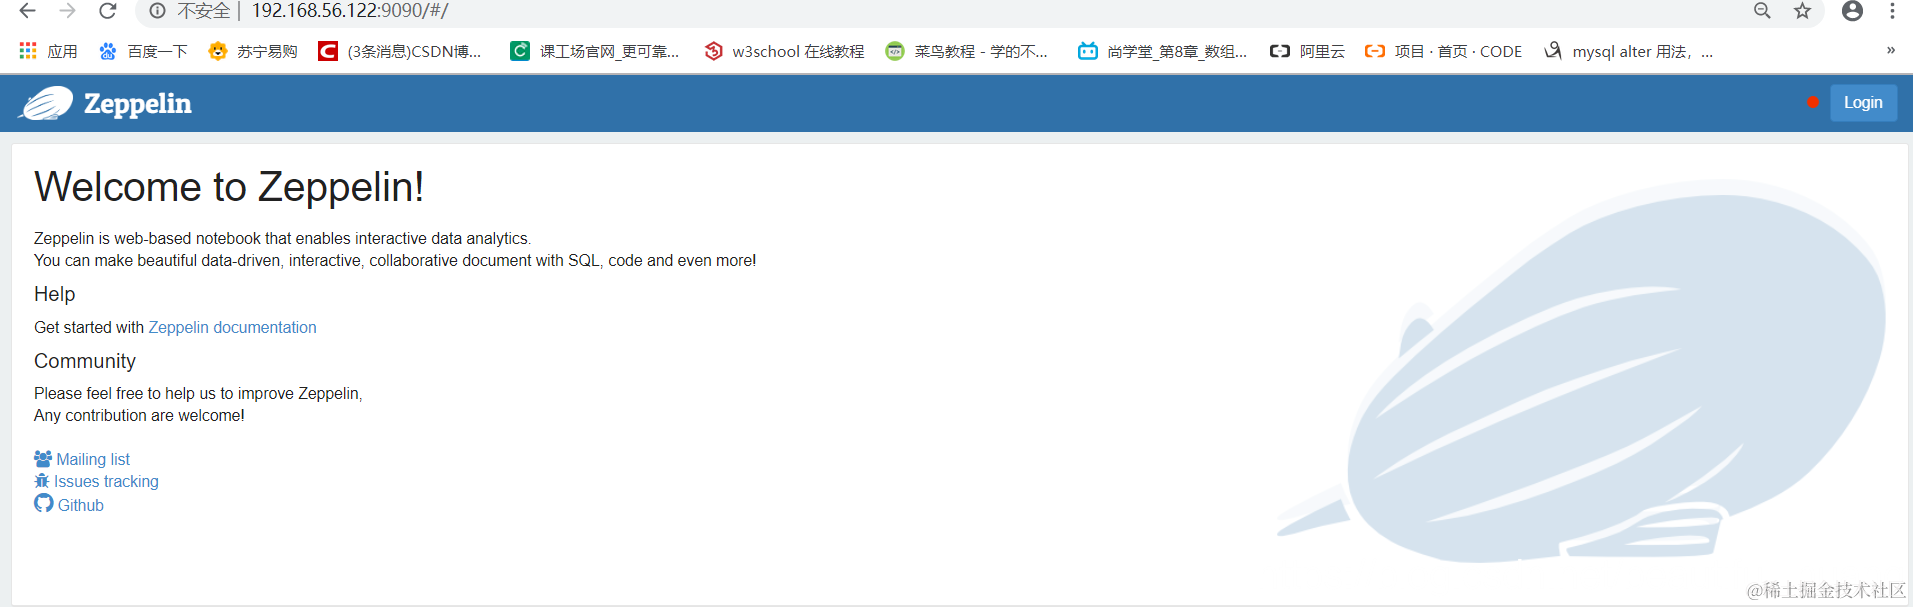
Task: Open the 菜鸟教程 bookmark
Action: (966, 51)
